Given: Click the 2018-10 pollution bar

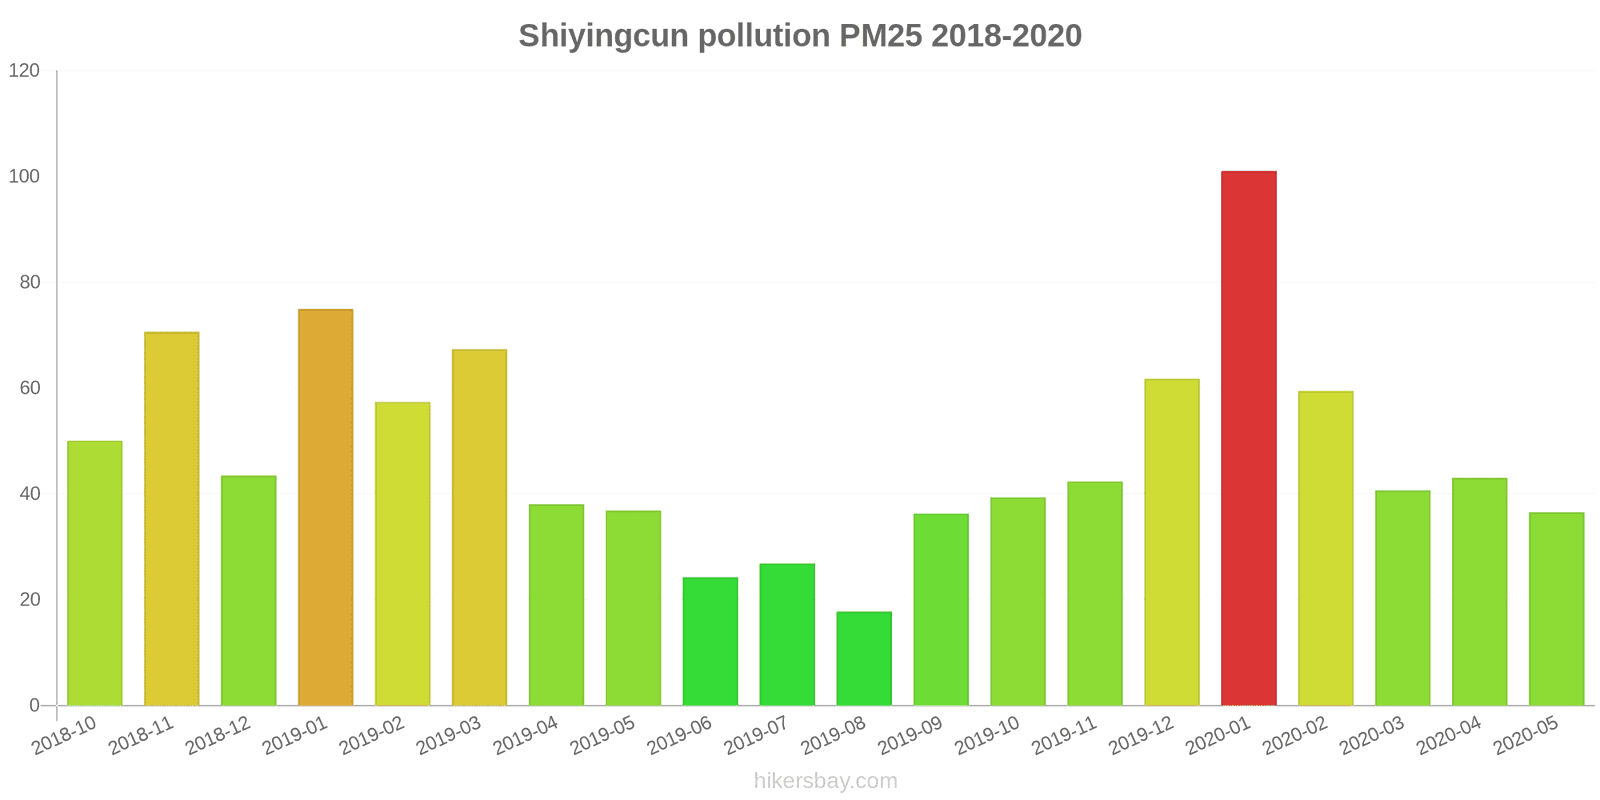Looking at the screenshot, I should (x=95, y=573).
